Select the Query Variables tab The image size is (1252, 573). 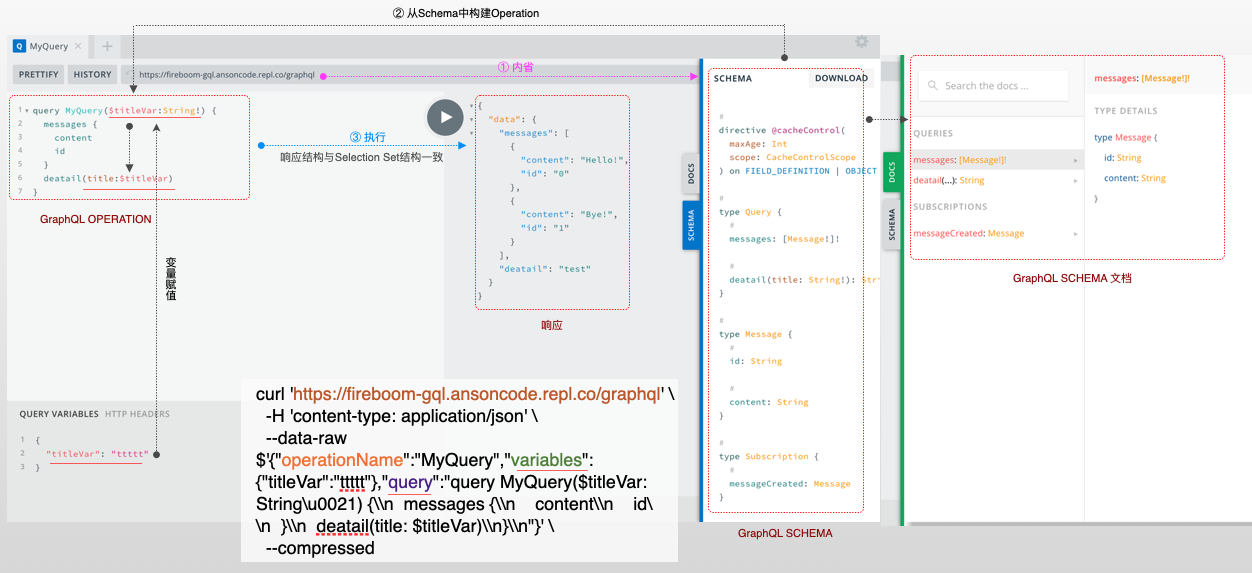pyautogui.click(x=59, y=414)
